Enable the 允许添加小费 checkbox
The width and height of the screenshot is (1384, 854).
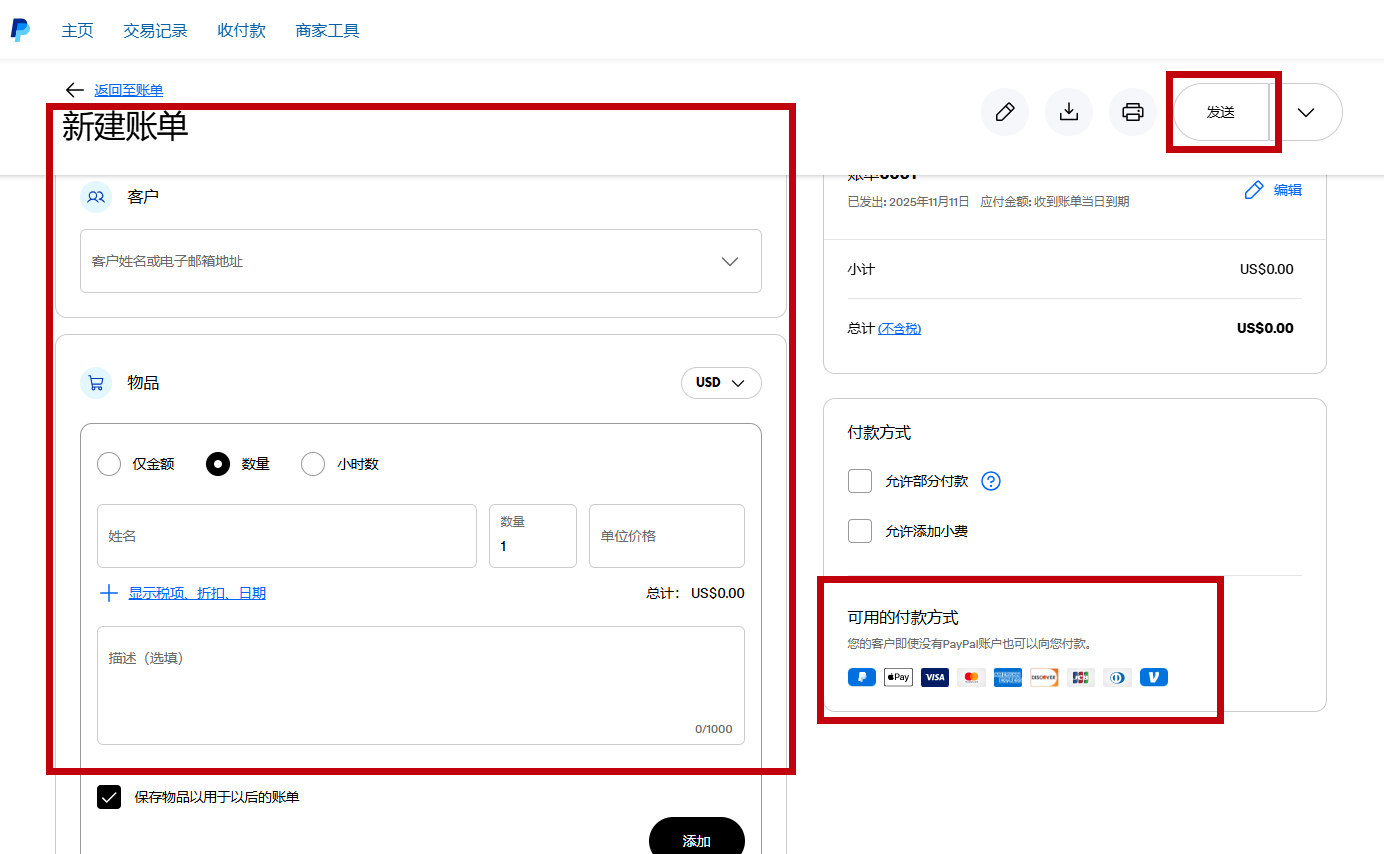pyautogui.click(x=860, y=531)
